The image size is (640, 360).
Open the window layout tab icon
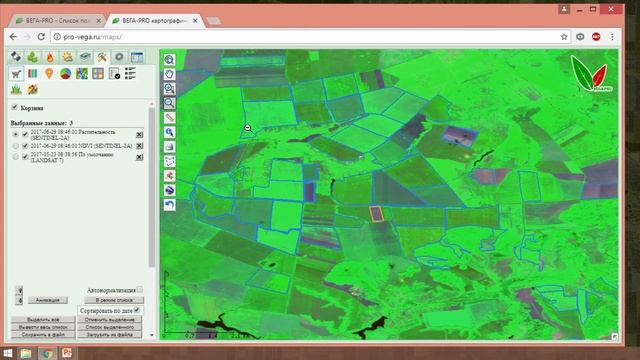[x=137, y=57]
